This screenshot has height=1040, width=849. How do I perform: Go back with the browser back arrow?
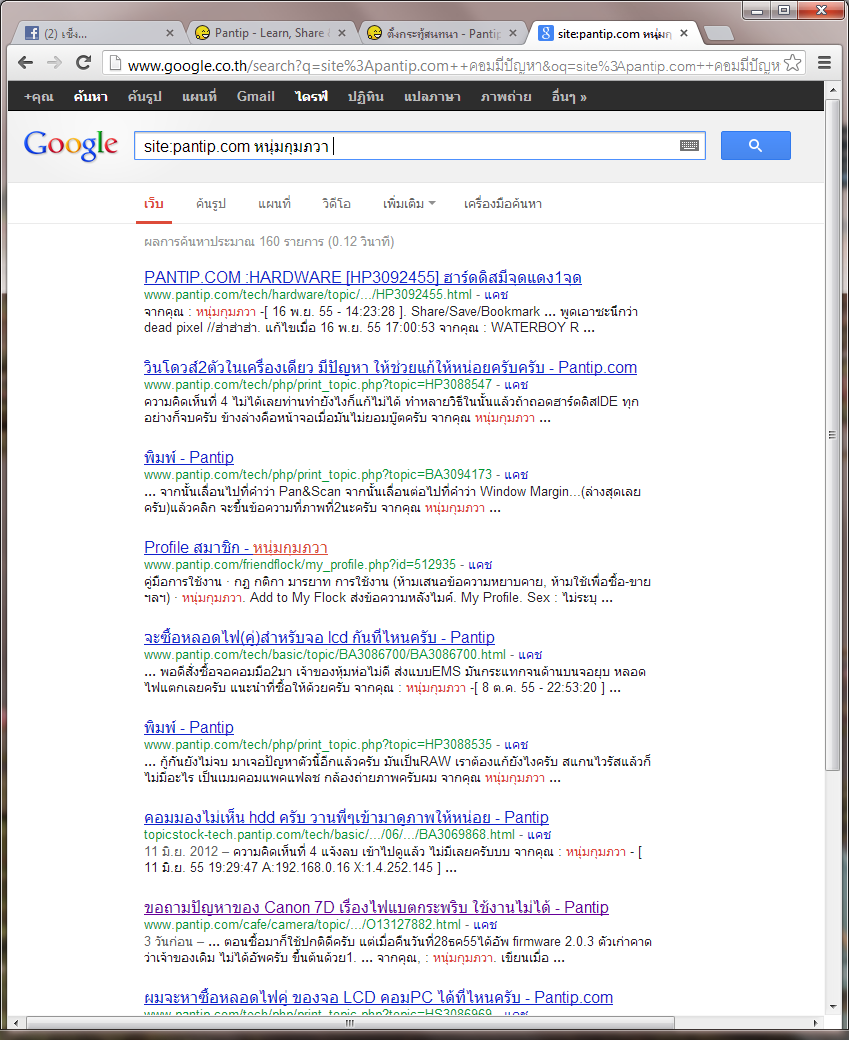point(25,63)
